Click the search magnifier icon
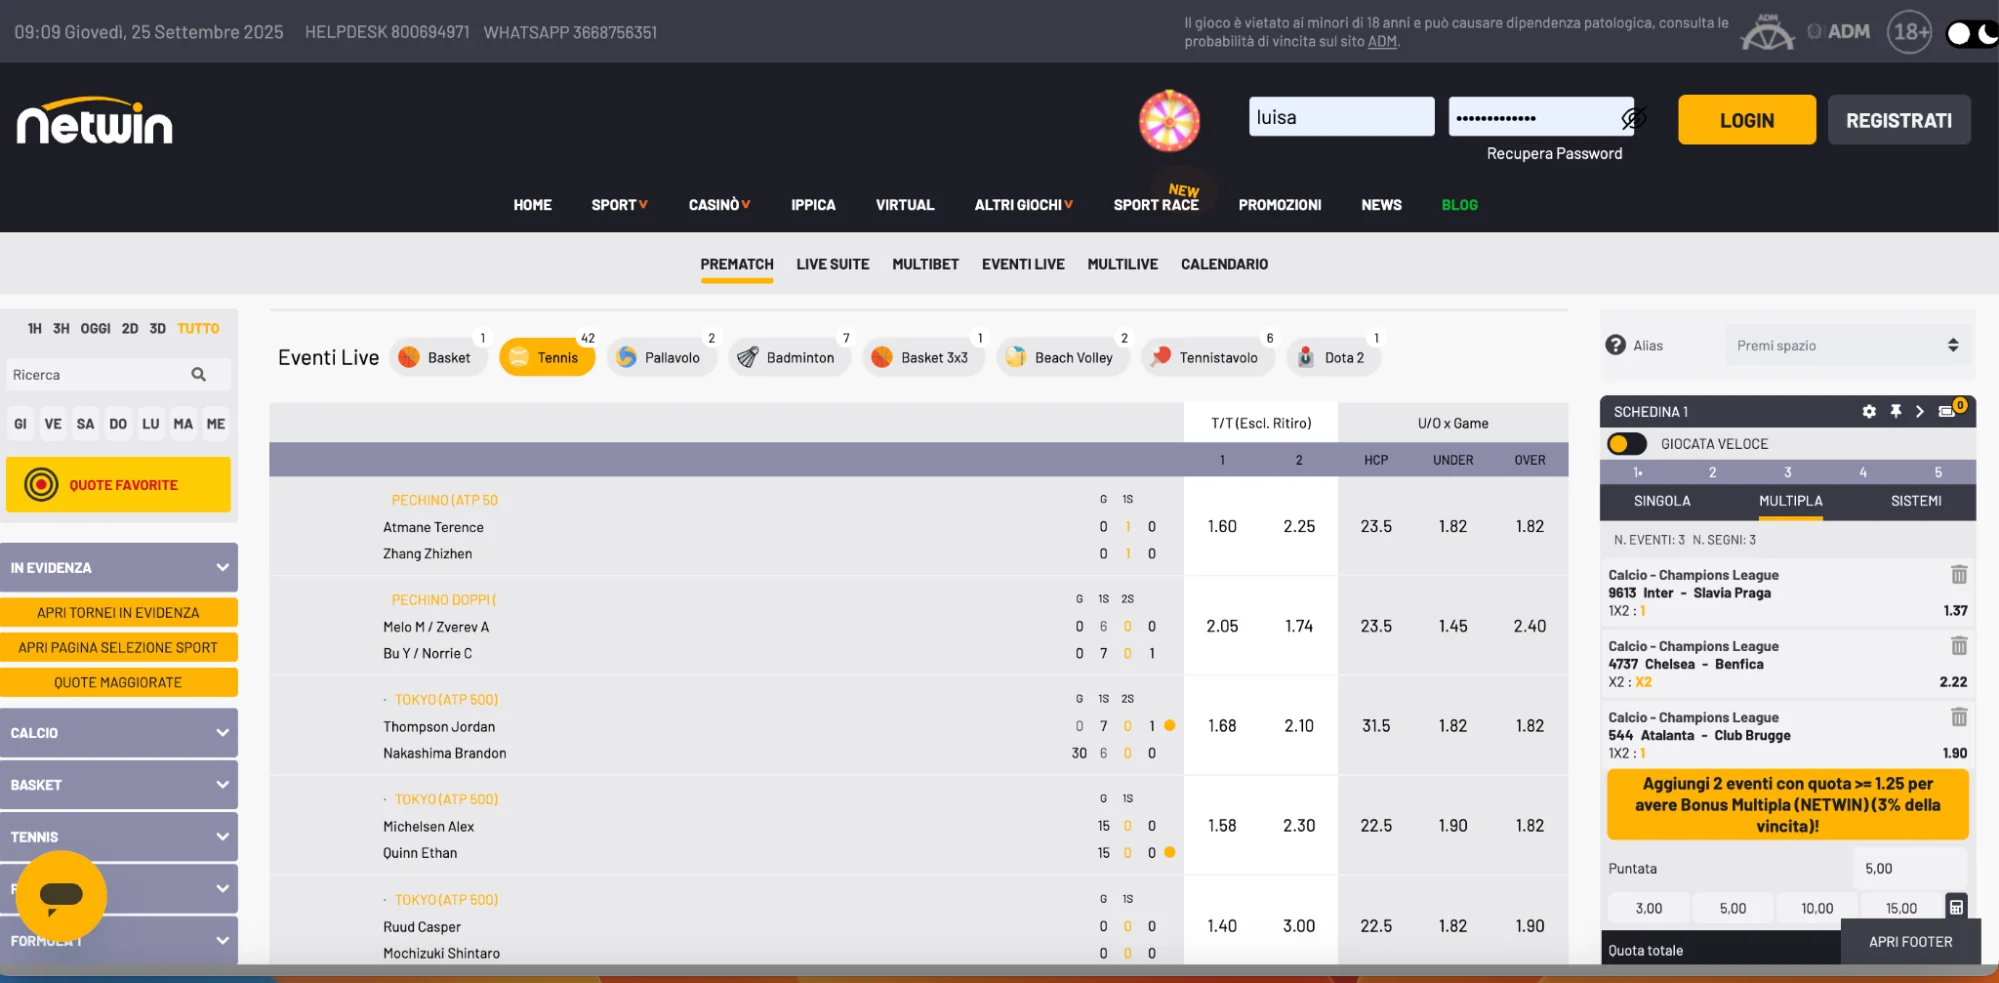 click(198, 375)
